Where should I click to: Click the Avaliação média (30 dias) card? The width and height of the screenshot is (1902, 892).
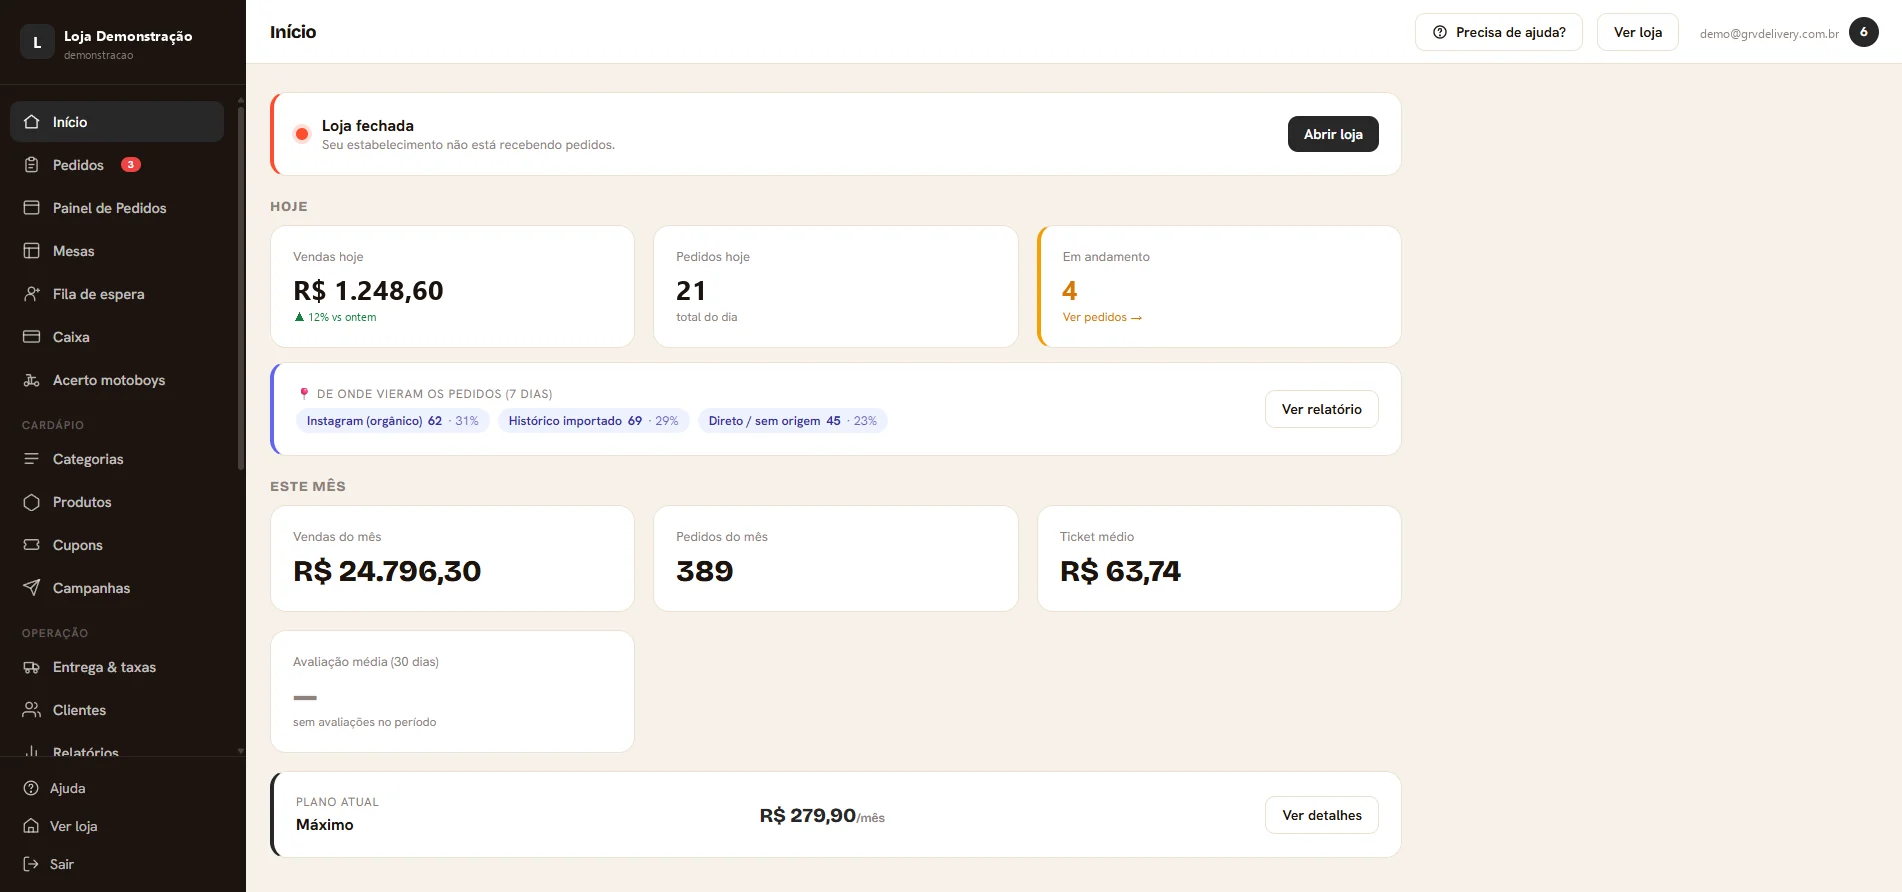pyautogui.click(x=452, y=691)
